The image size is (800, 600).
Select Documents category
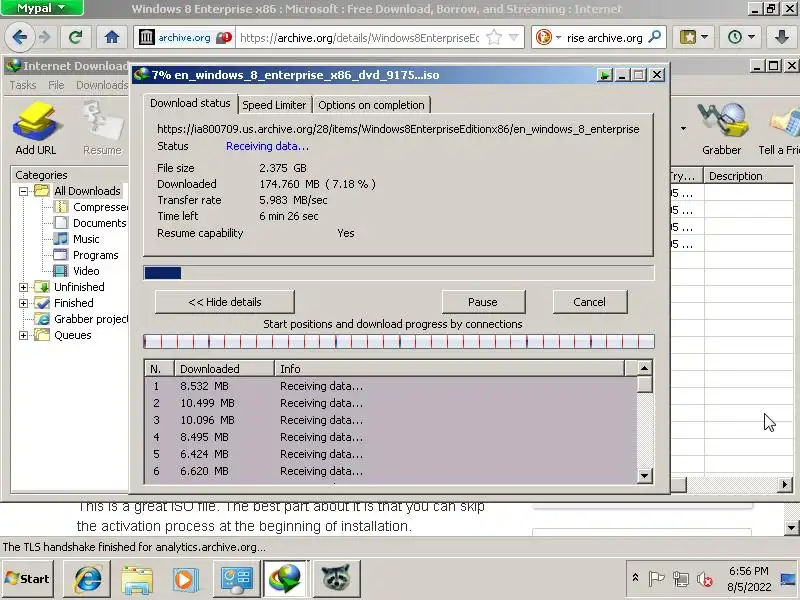pyautogui.click(x=99, y=223)
